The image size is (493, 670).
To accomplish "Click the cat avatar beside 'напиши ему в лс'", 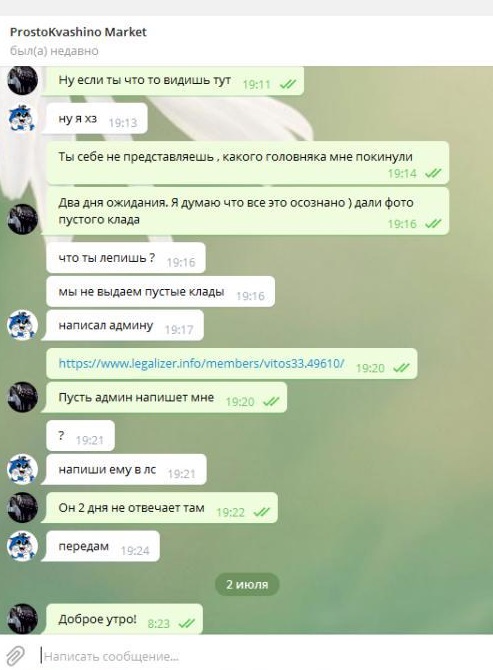I will [x=22, y=469].
